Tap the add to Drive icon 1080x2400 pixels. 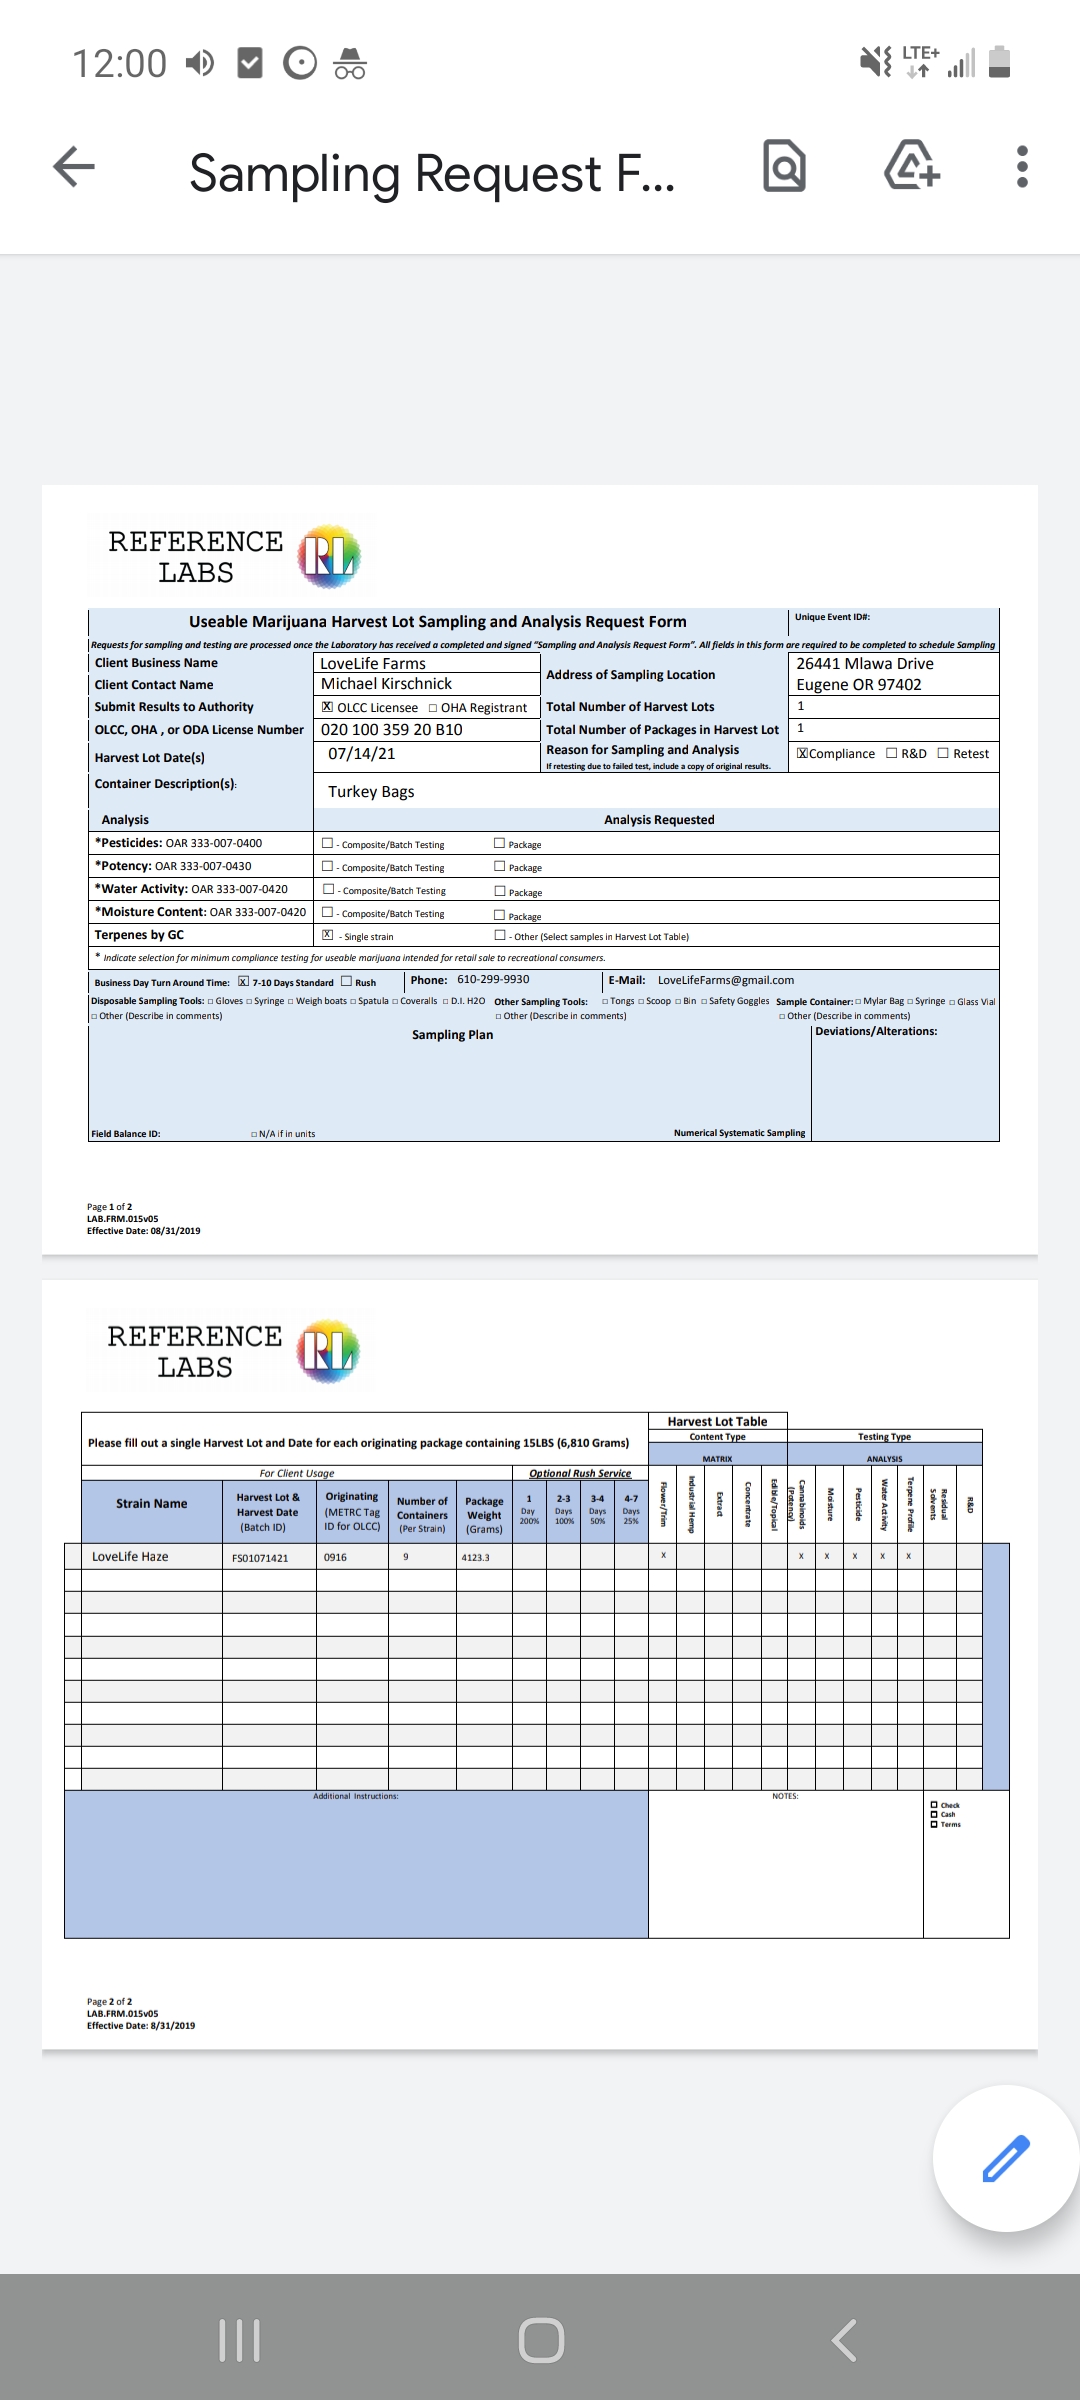coord(912,166)
